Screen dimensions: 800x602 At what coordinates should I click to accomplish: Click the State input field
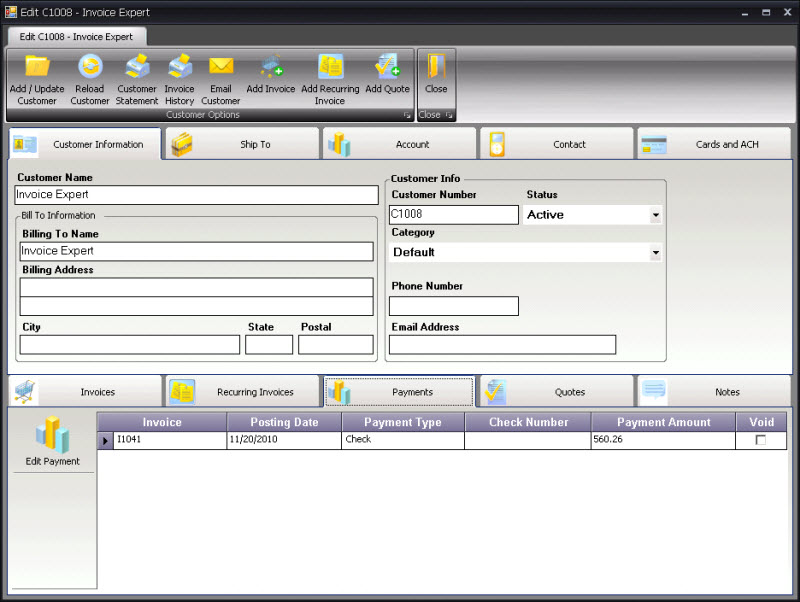[x=269, y=345]
